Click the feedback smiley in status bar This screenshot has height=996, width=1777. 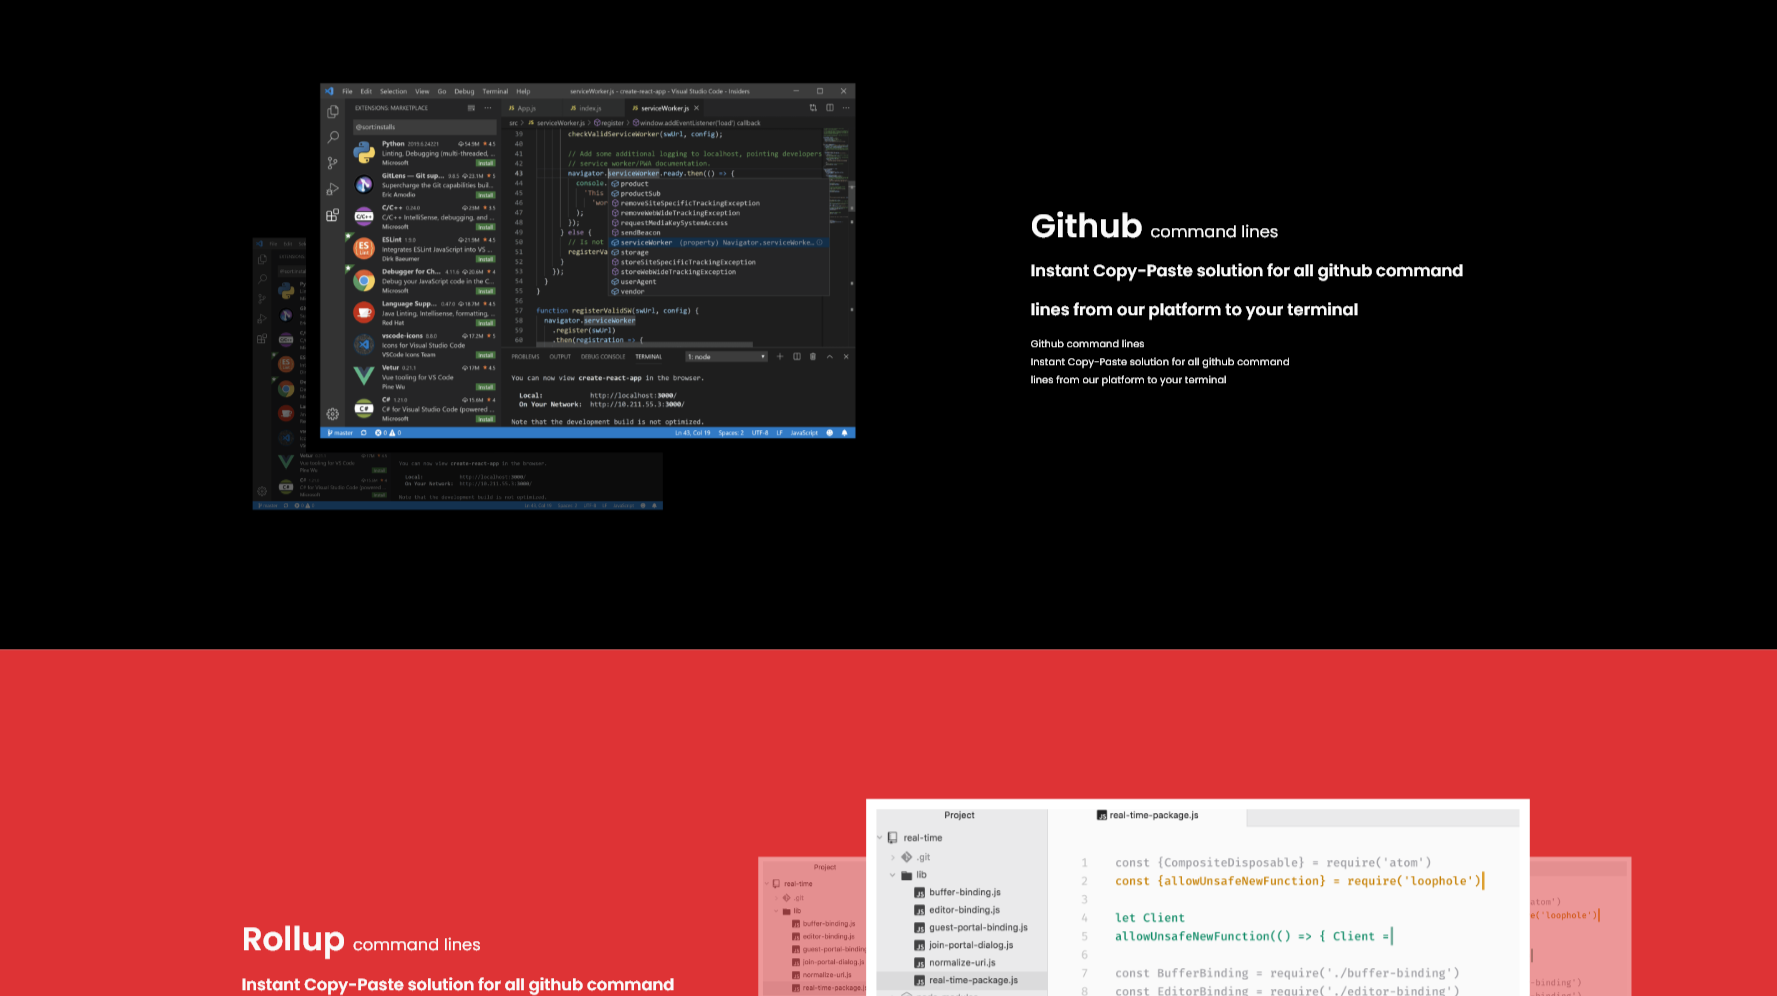pyautogui.click(x=829, y=433)
